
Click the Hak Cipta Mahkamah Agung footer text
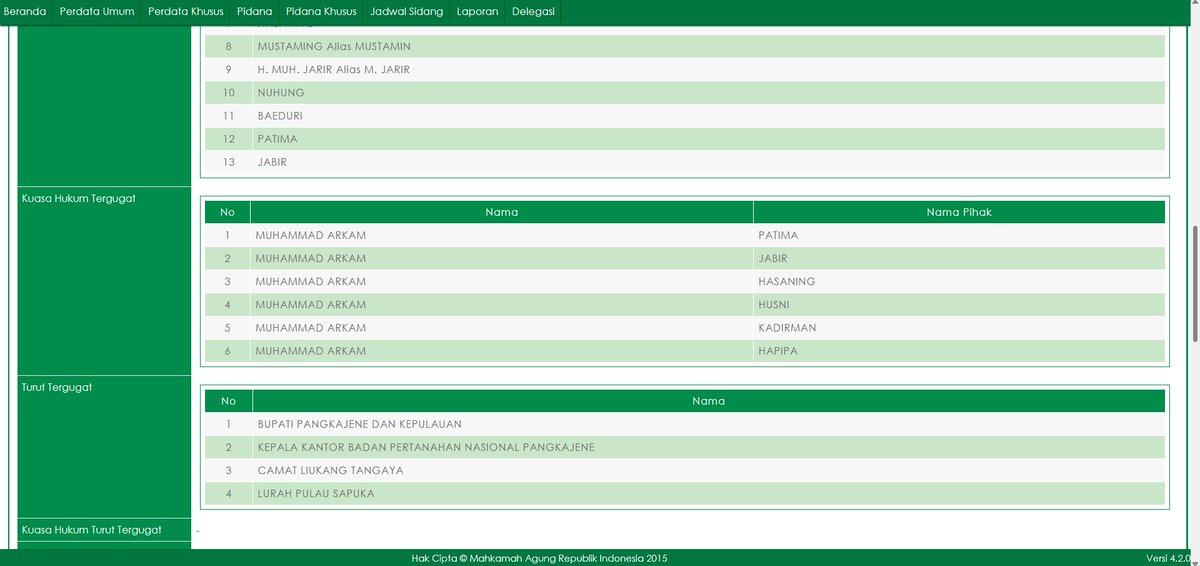click(x=539, y=558)
